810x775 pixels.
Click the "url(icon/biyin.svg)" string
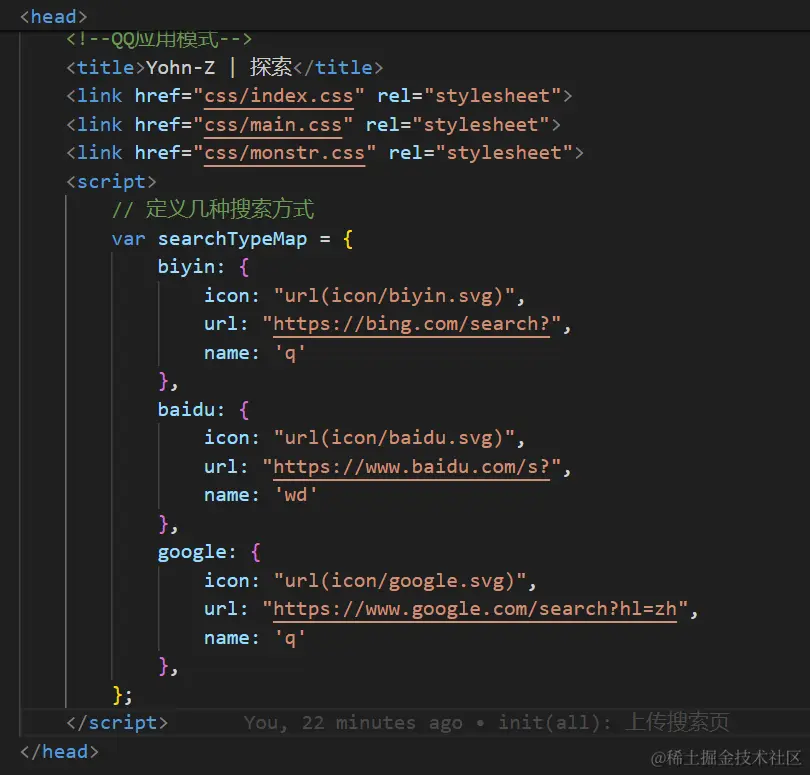click(394, 296)
